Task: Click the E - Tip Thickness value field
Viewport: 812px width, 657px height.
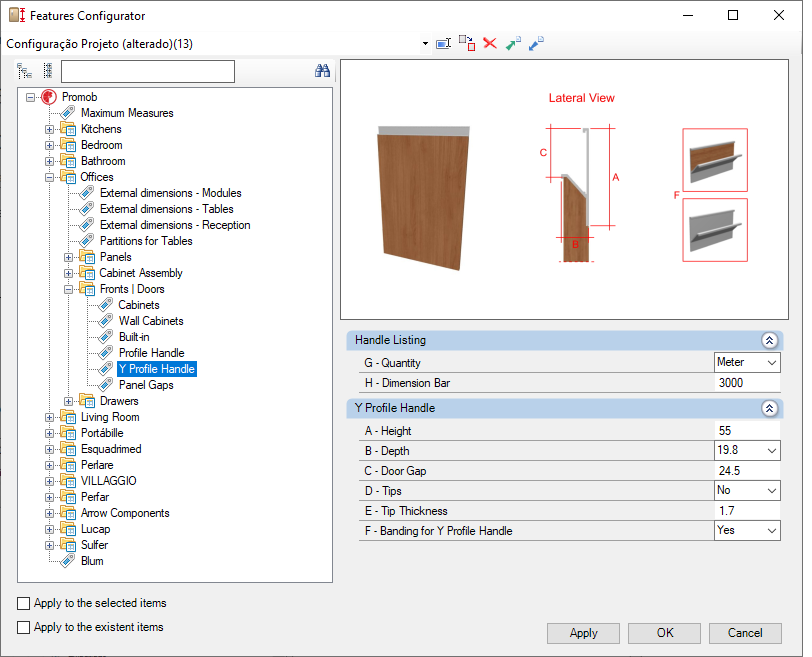Action: coord(747,510)
